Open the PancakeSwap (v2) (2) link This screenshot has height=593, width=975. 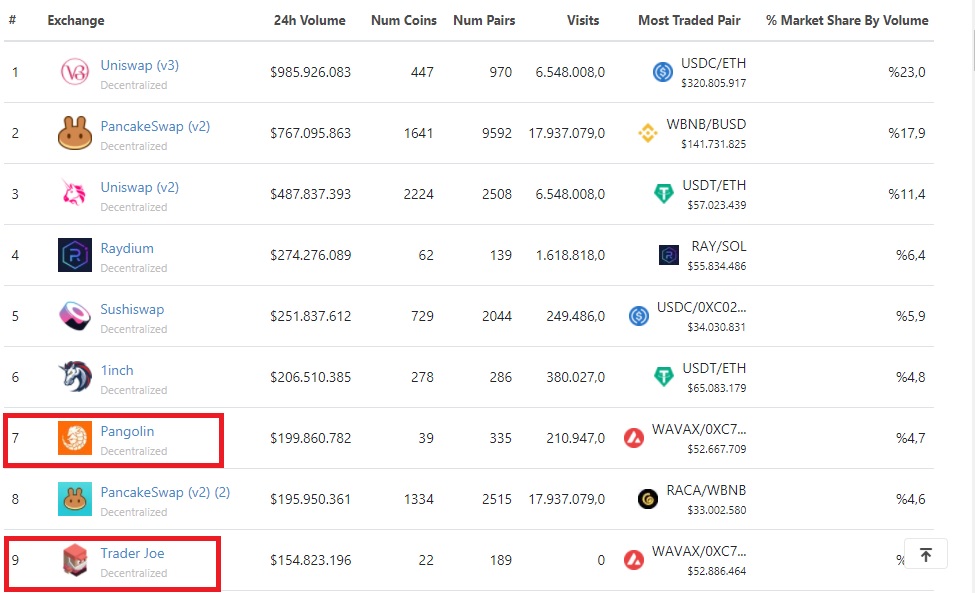click(x=165, y=492)
